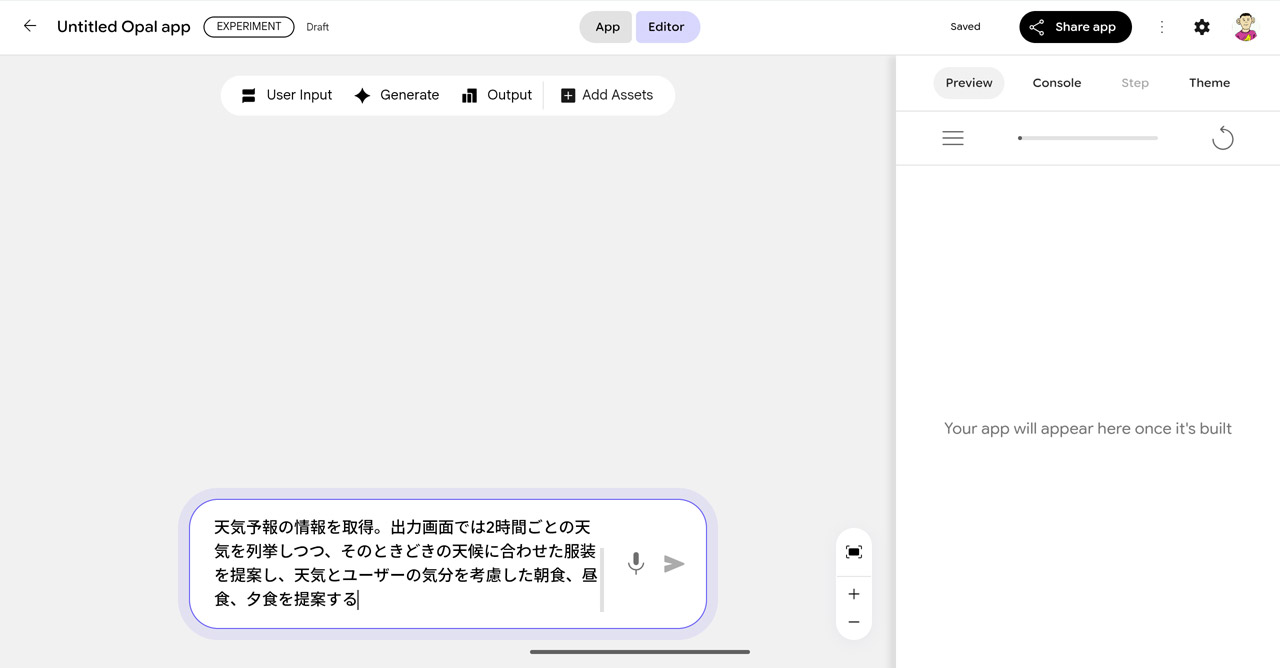
Task: Add a User Input node
Action: [285, 94]
